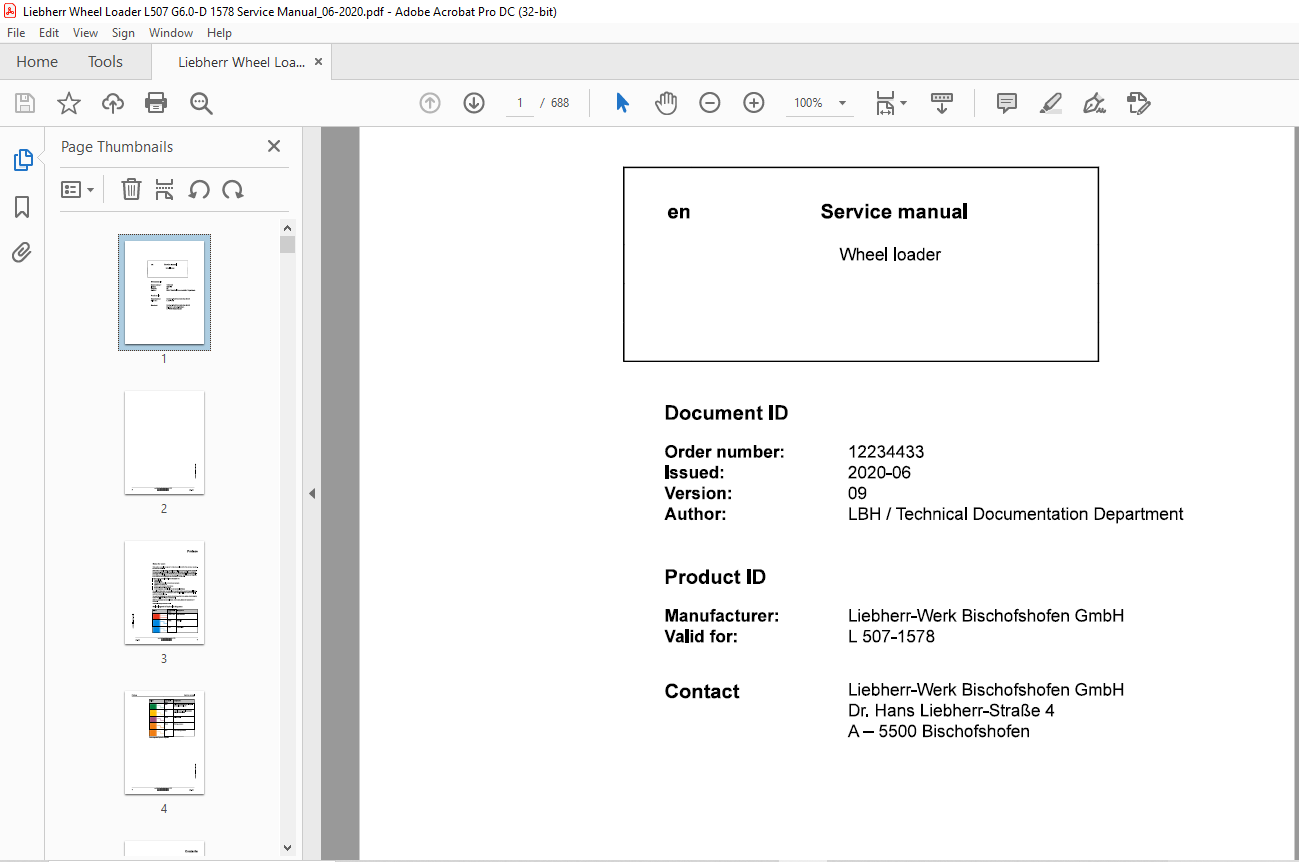
Task: Go to previous page arrow
Action: click(x=430, y=103)
